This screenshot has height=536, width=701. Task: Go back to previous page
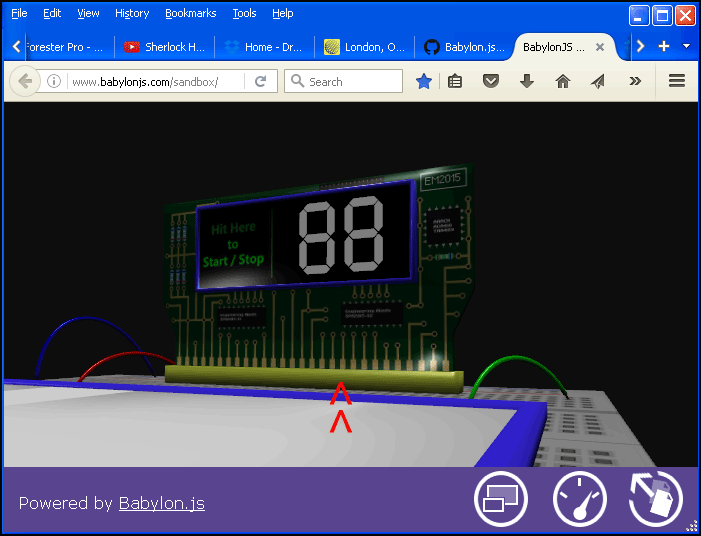(x=25, y=81)
